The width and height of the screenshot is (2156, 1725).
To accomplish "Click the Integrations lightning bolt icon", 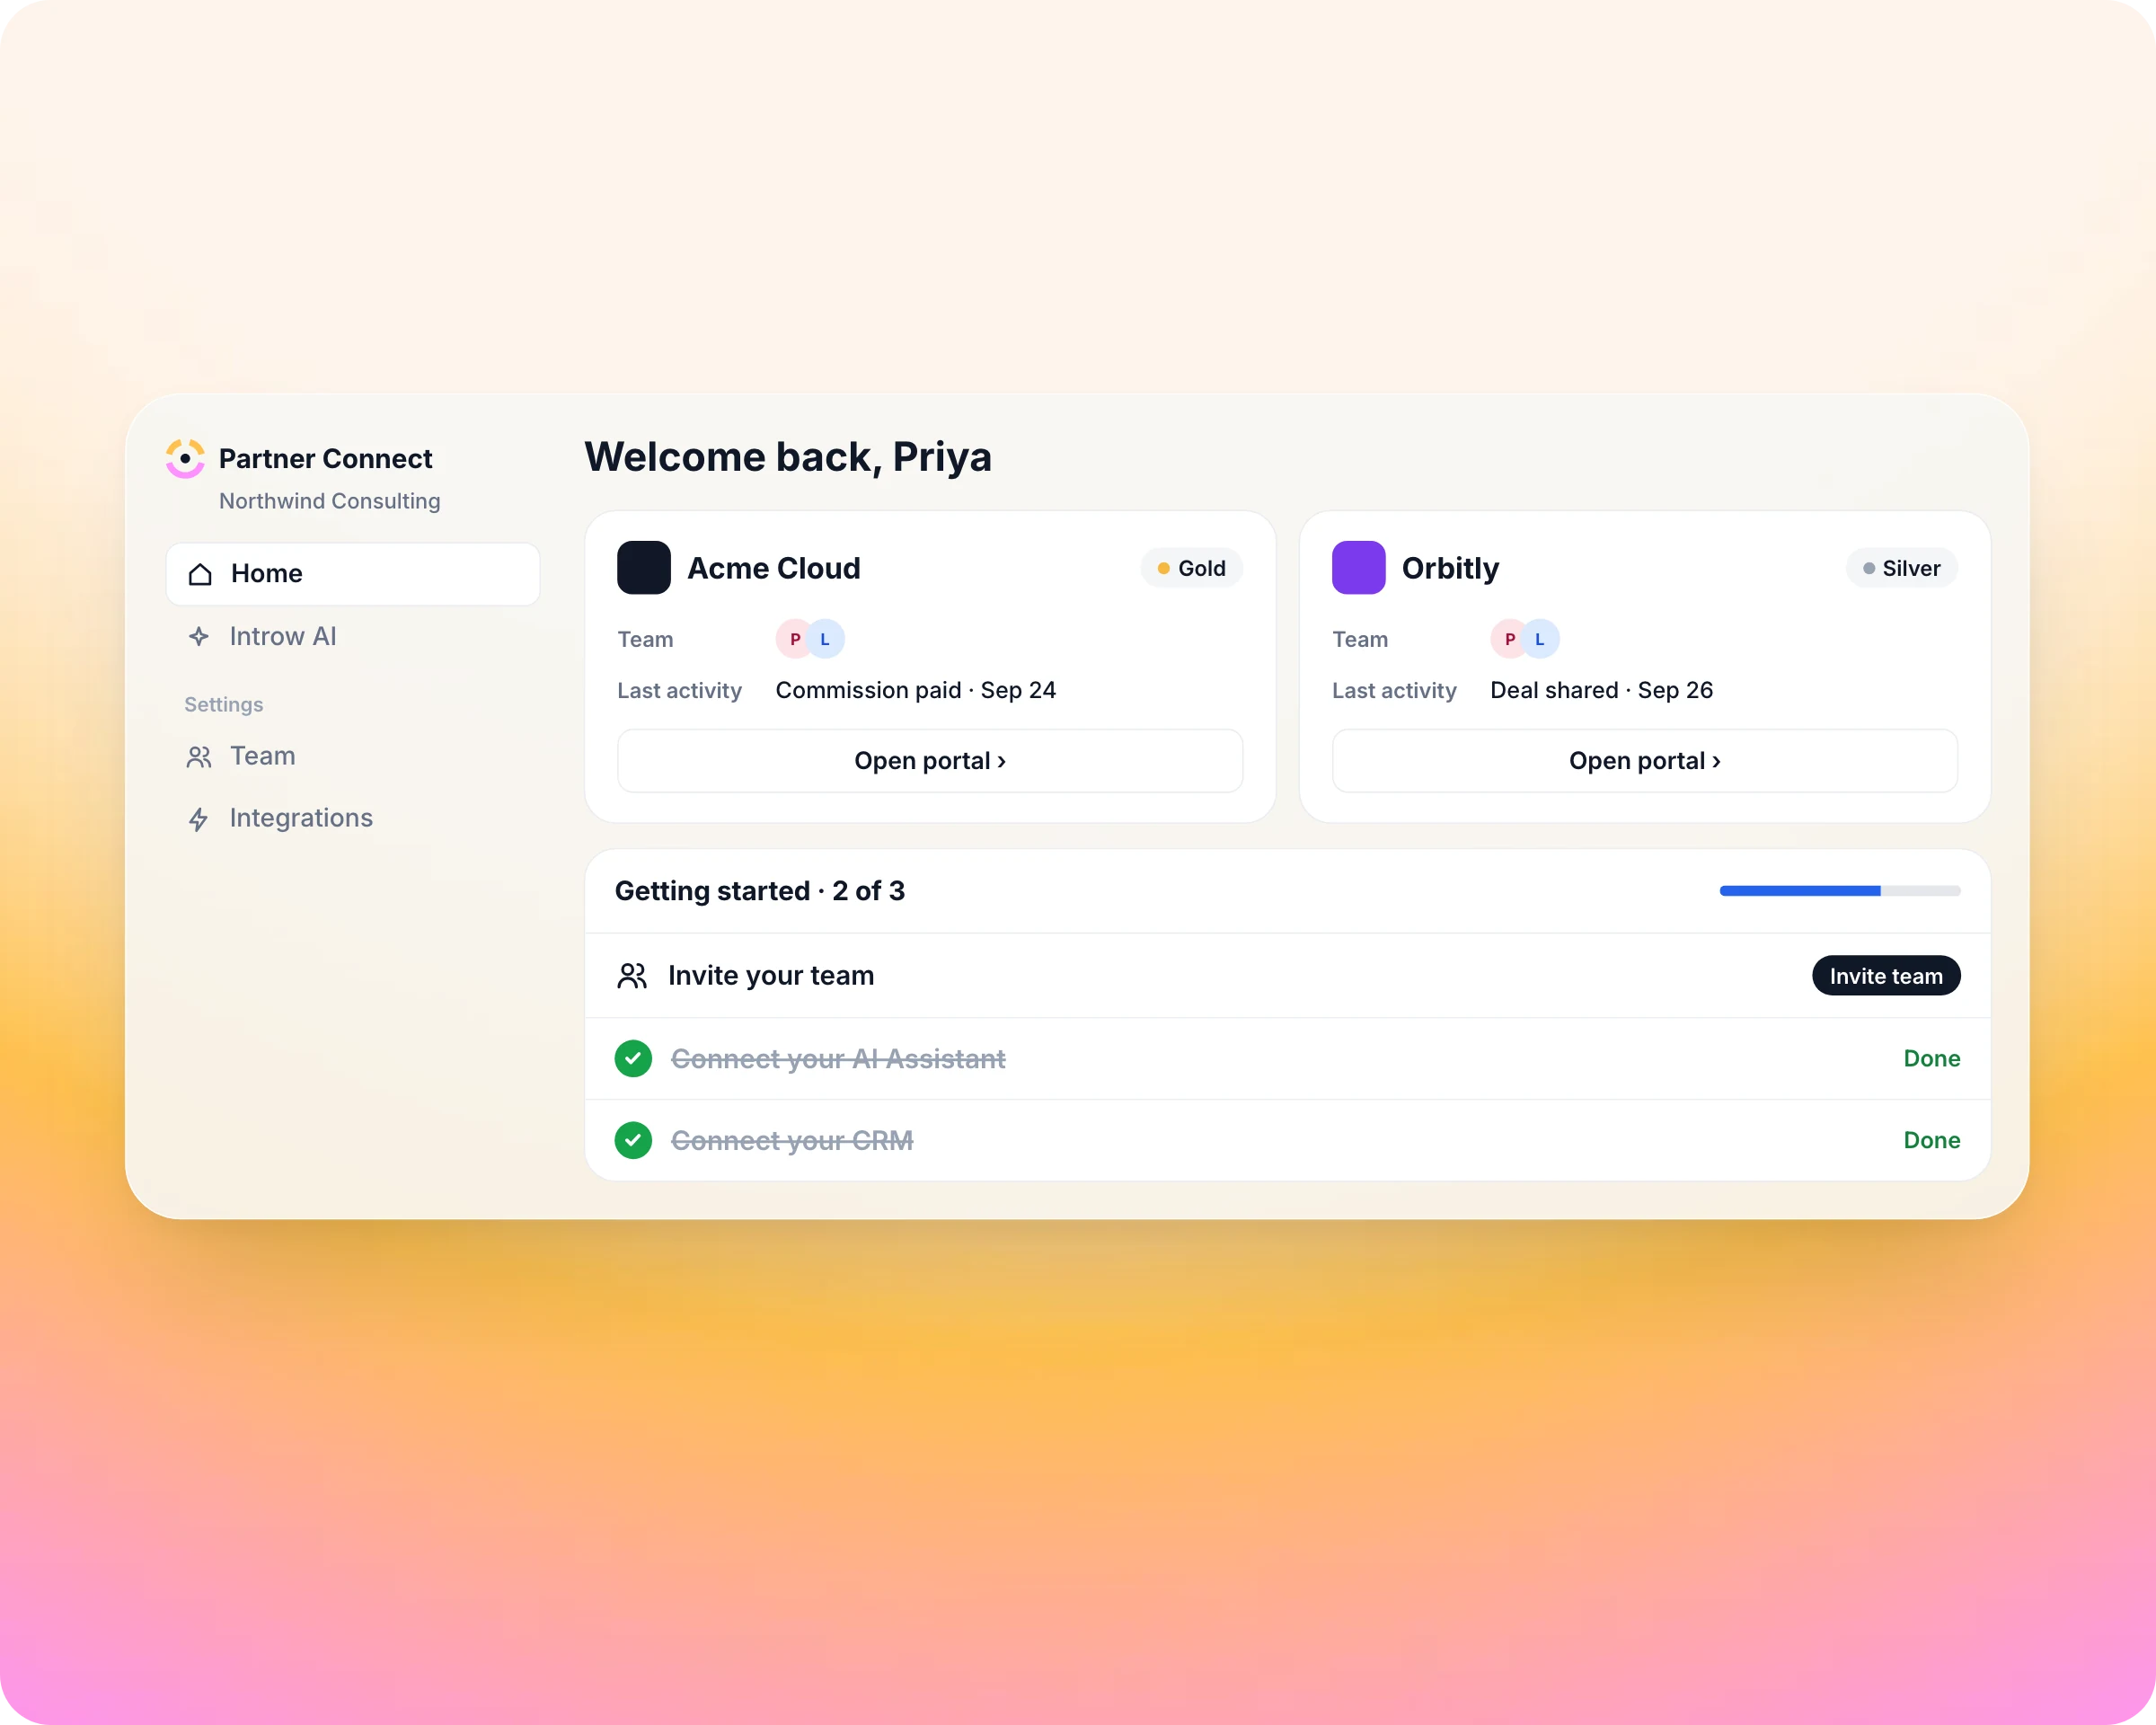I will click(x=198, y=819).
